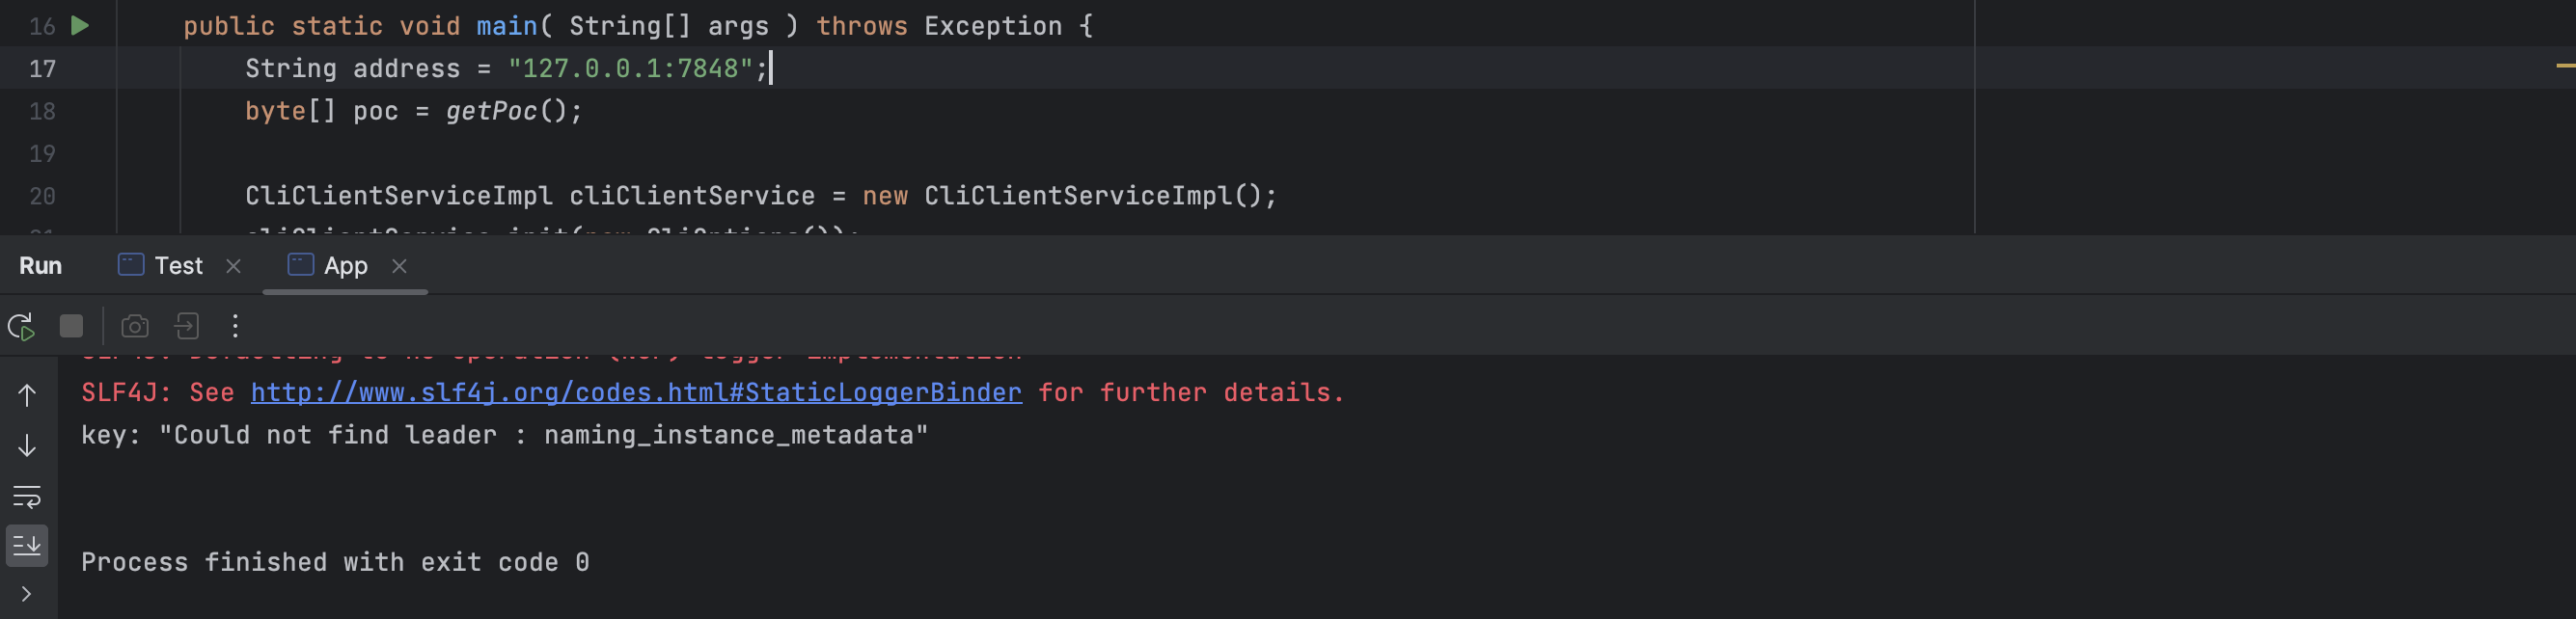Viewport: 2576px width, 619px height.
Task: Toggle scroll to end of console
Action: click(27, 546)
